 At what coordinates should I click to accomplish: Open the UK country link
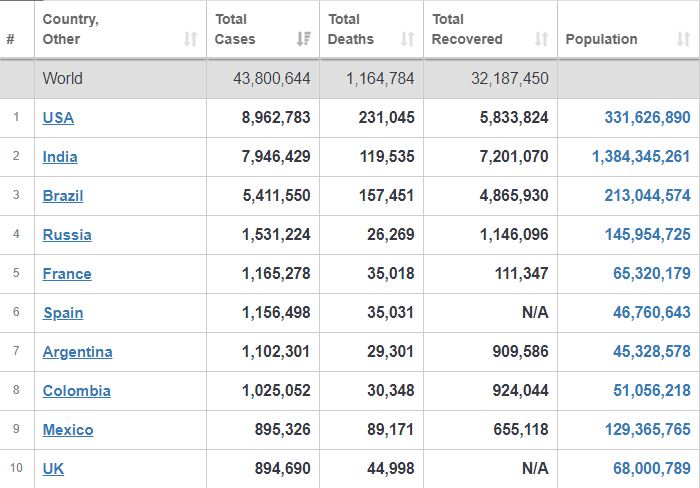(53, 469)
